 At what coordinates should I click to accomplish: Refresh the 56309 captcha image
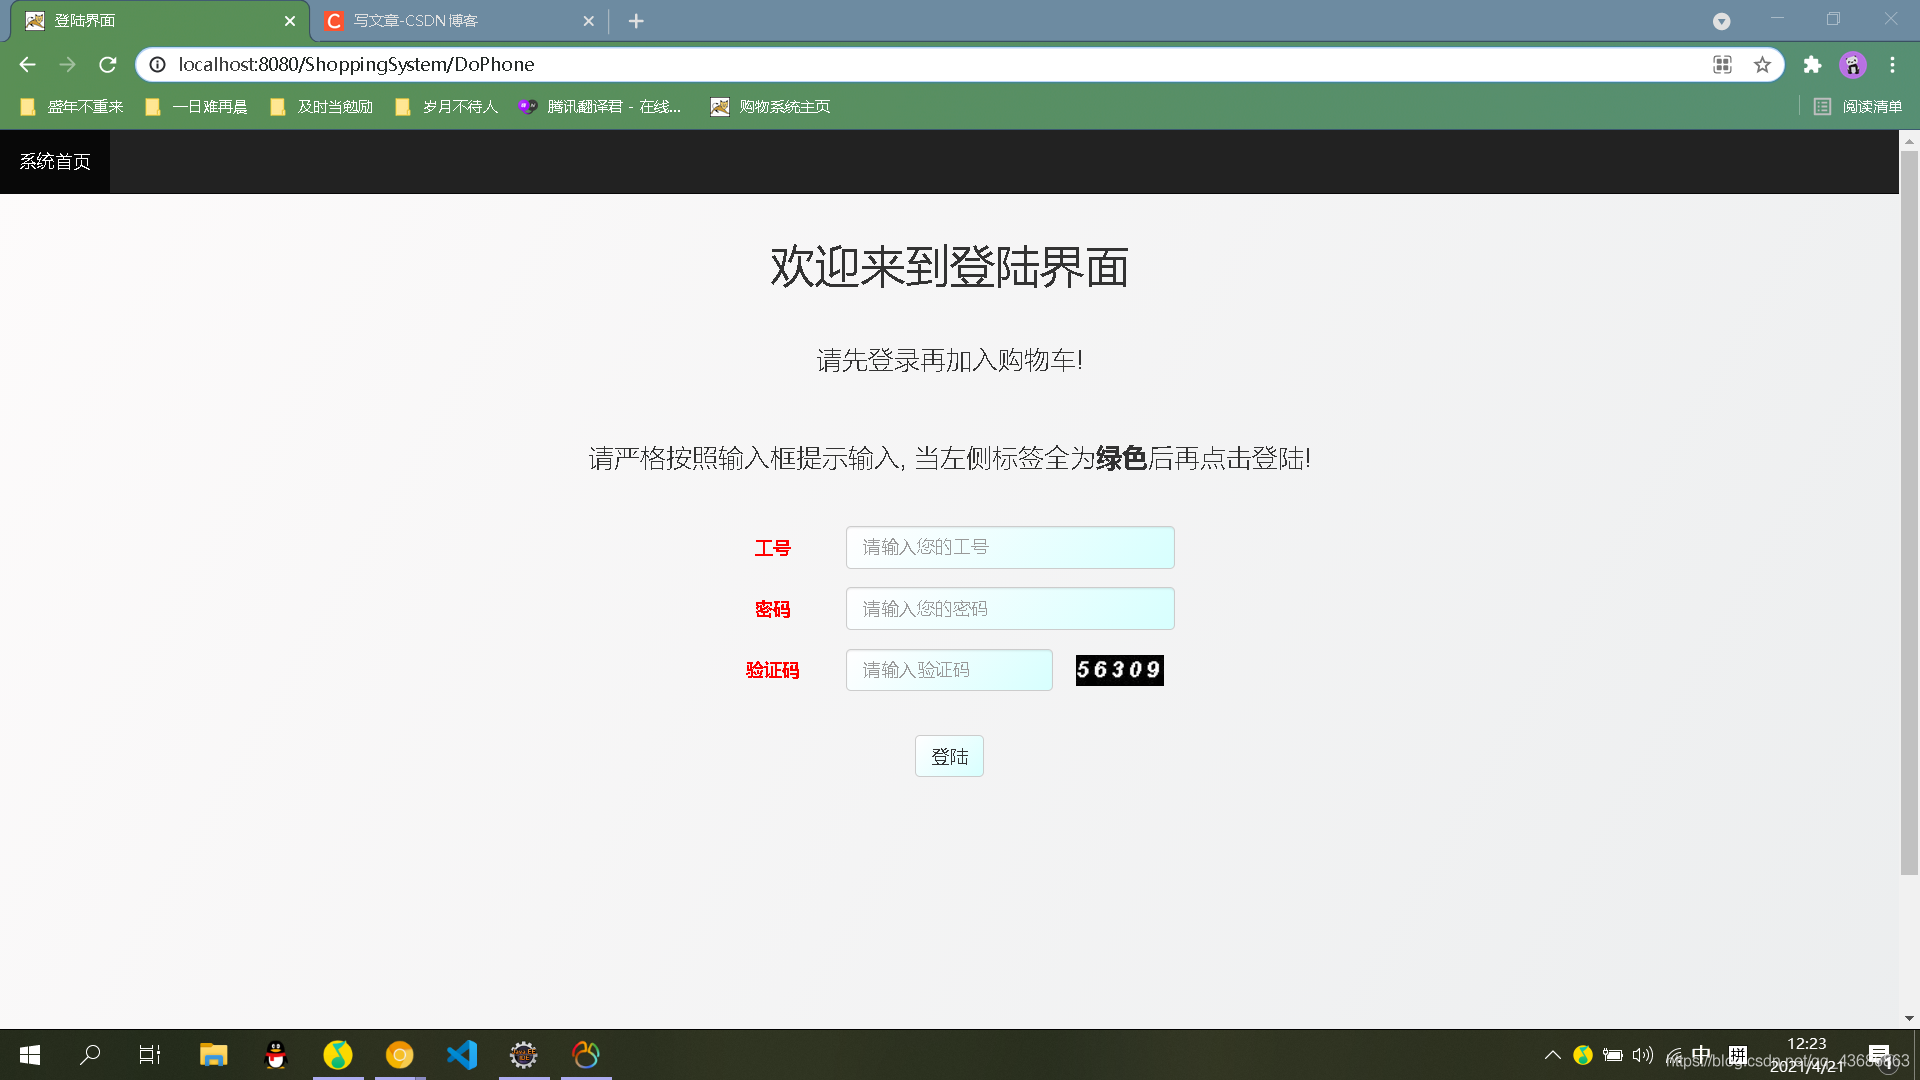point(1119,670)
